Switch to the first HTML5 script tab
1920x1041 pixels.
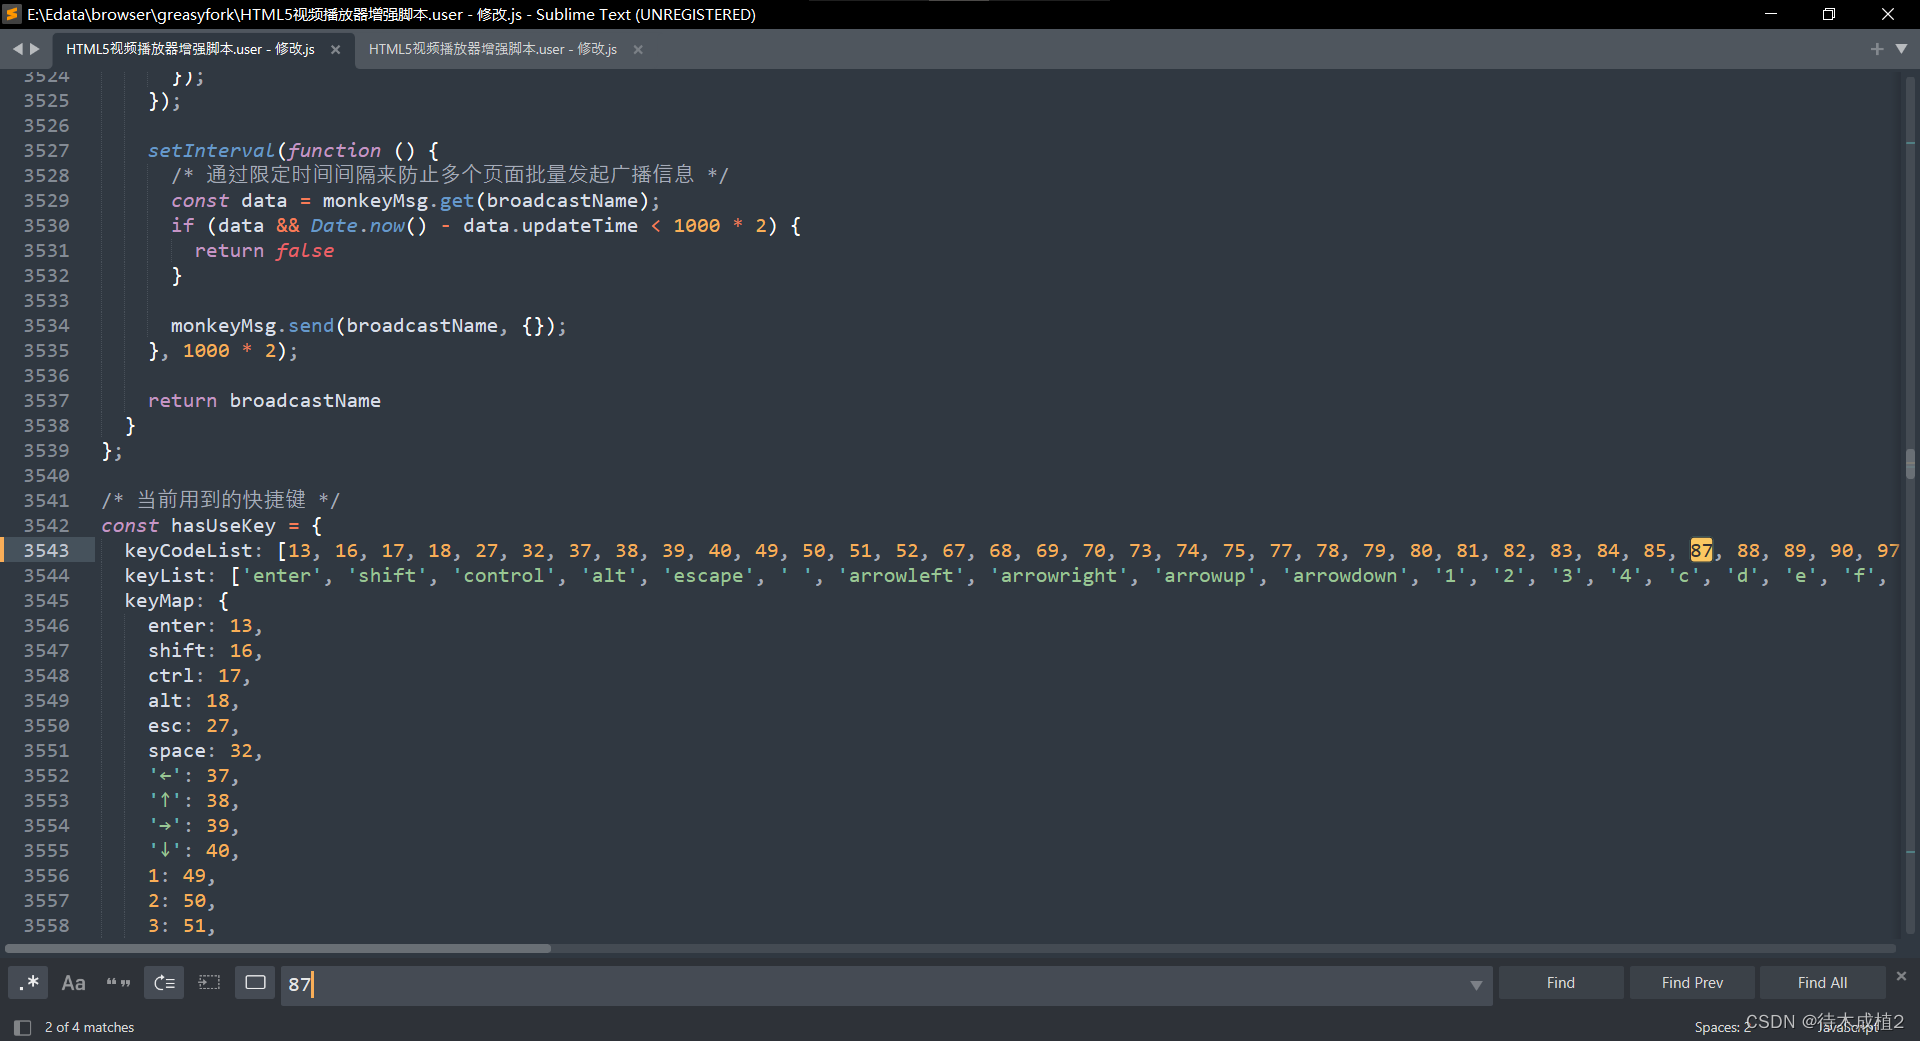(x=190, y=49)
